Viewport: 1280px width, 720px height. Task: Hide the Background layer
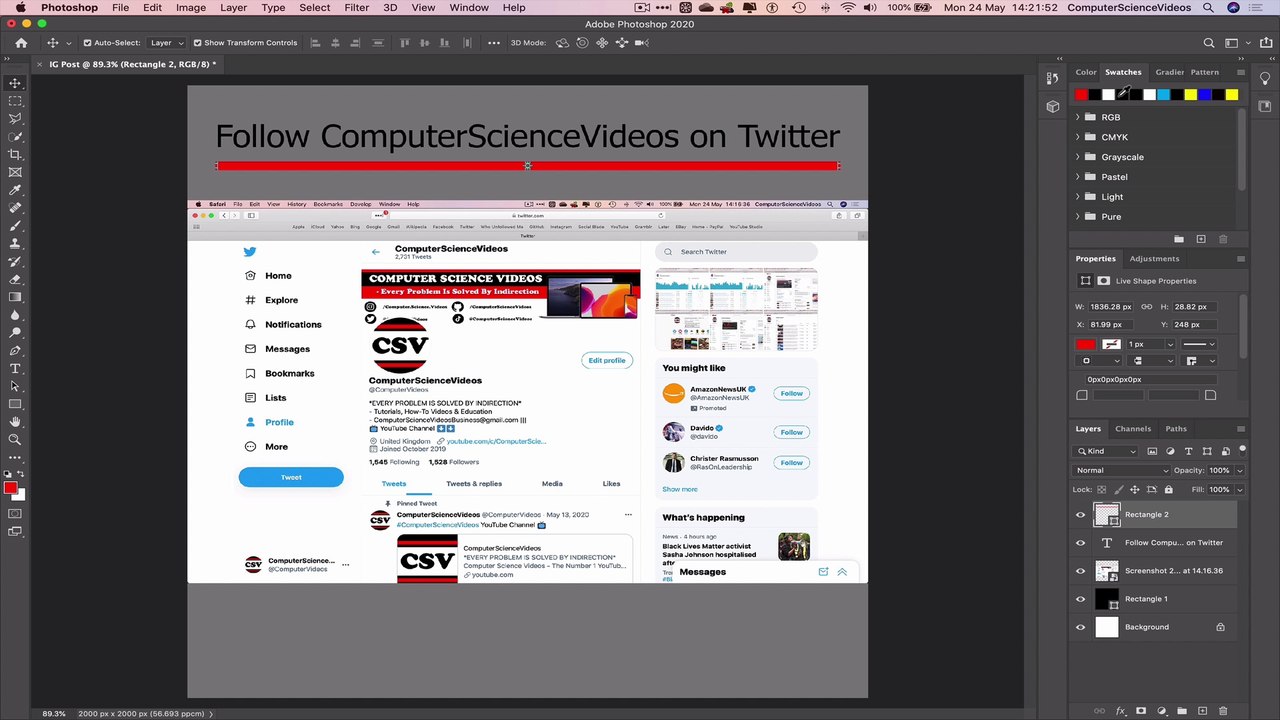[1080, 627]
